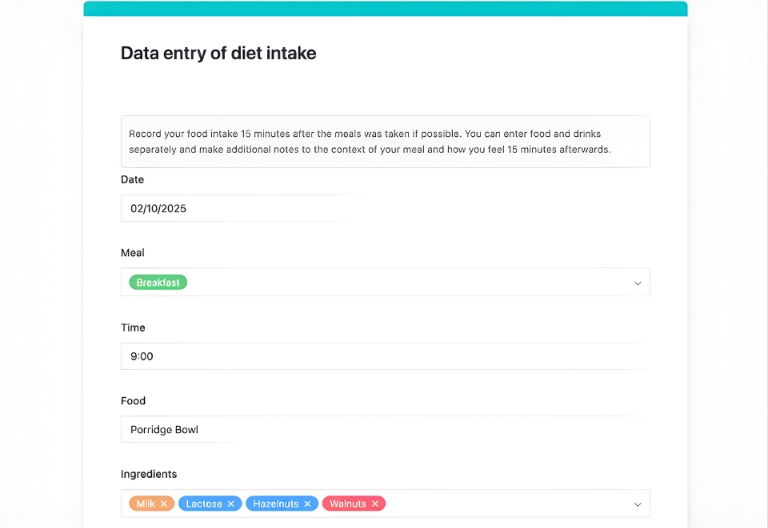Click the "Data entry of diet intake" heading
This screenshot has height=528, width=768.
tap(218, 54)
